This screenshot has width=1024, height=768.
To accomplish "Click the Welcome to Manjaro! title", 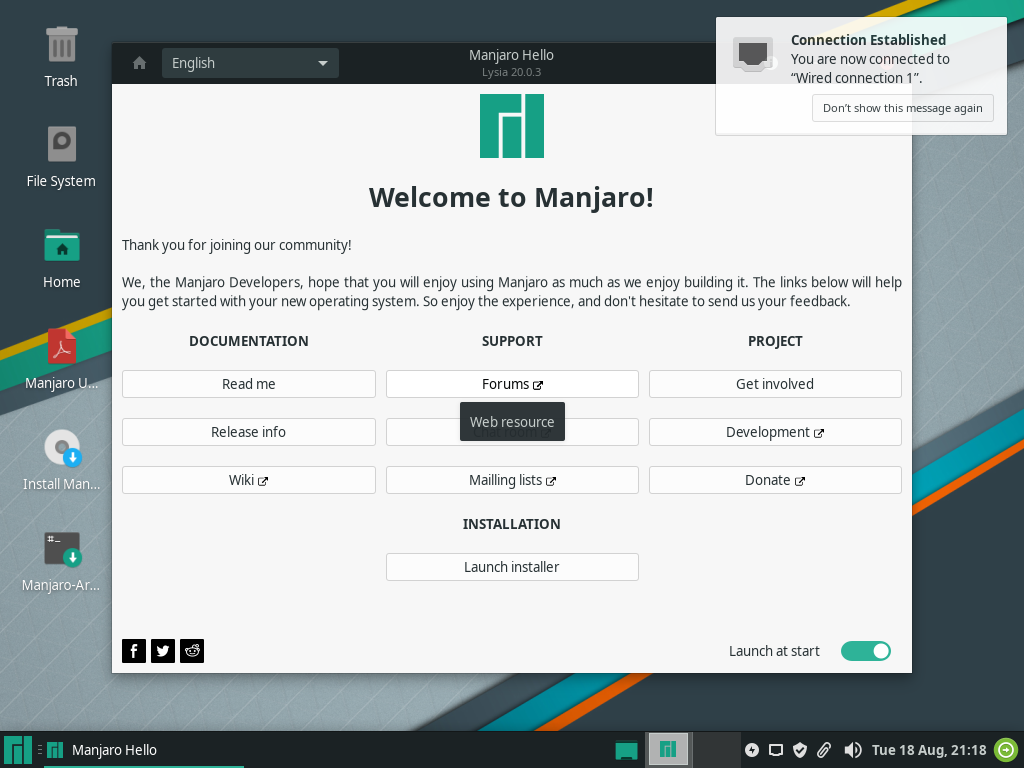I will pos(511,197).
